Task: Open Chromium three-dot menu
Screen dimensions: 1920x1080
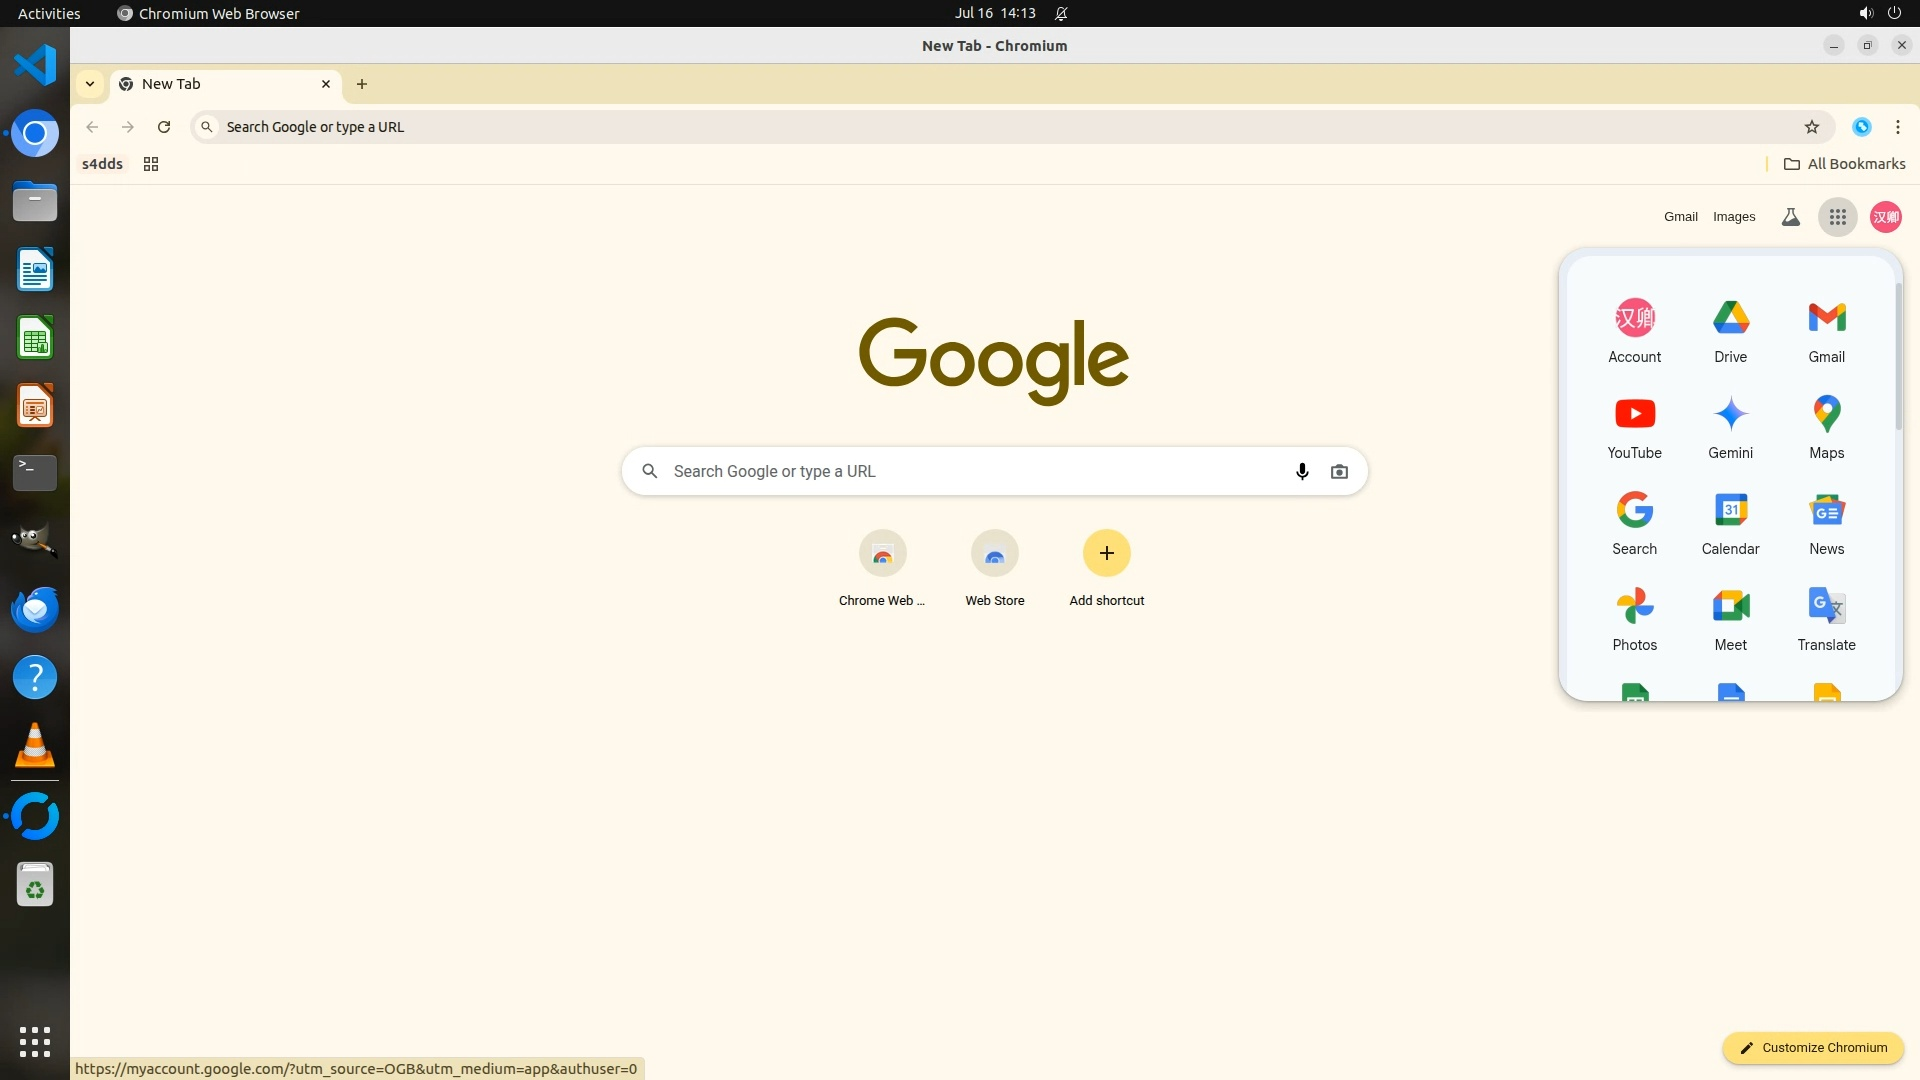Action: coord(1897,127)
